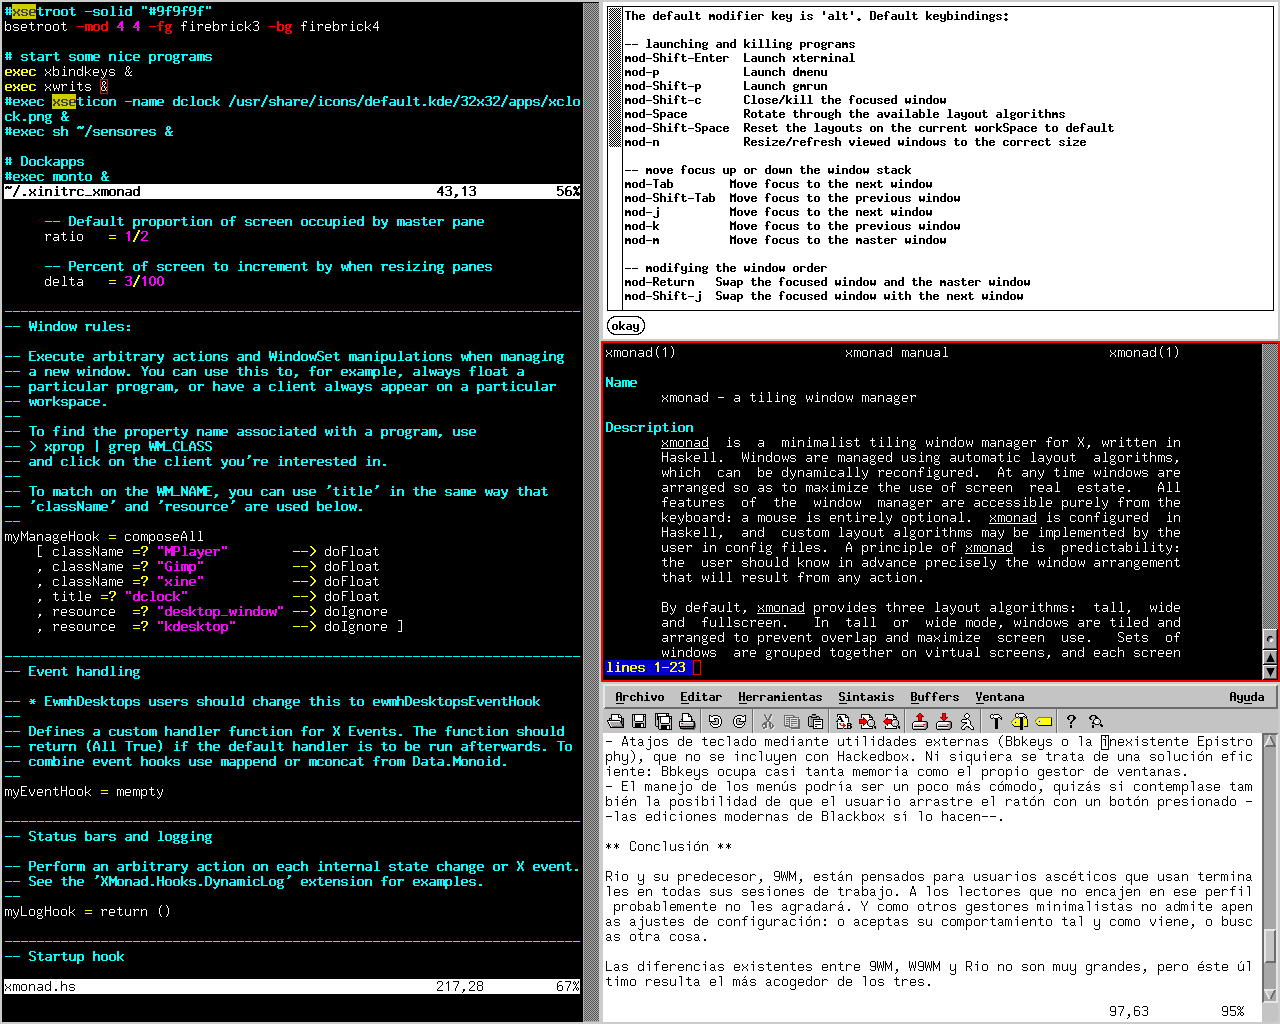
Task: Click the "desktop_window" resource string
Action: (220, 612)
